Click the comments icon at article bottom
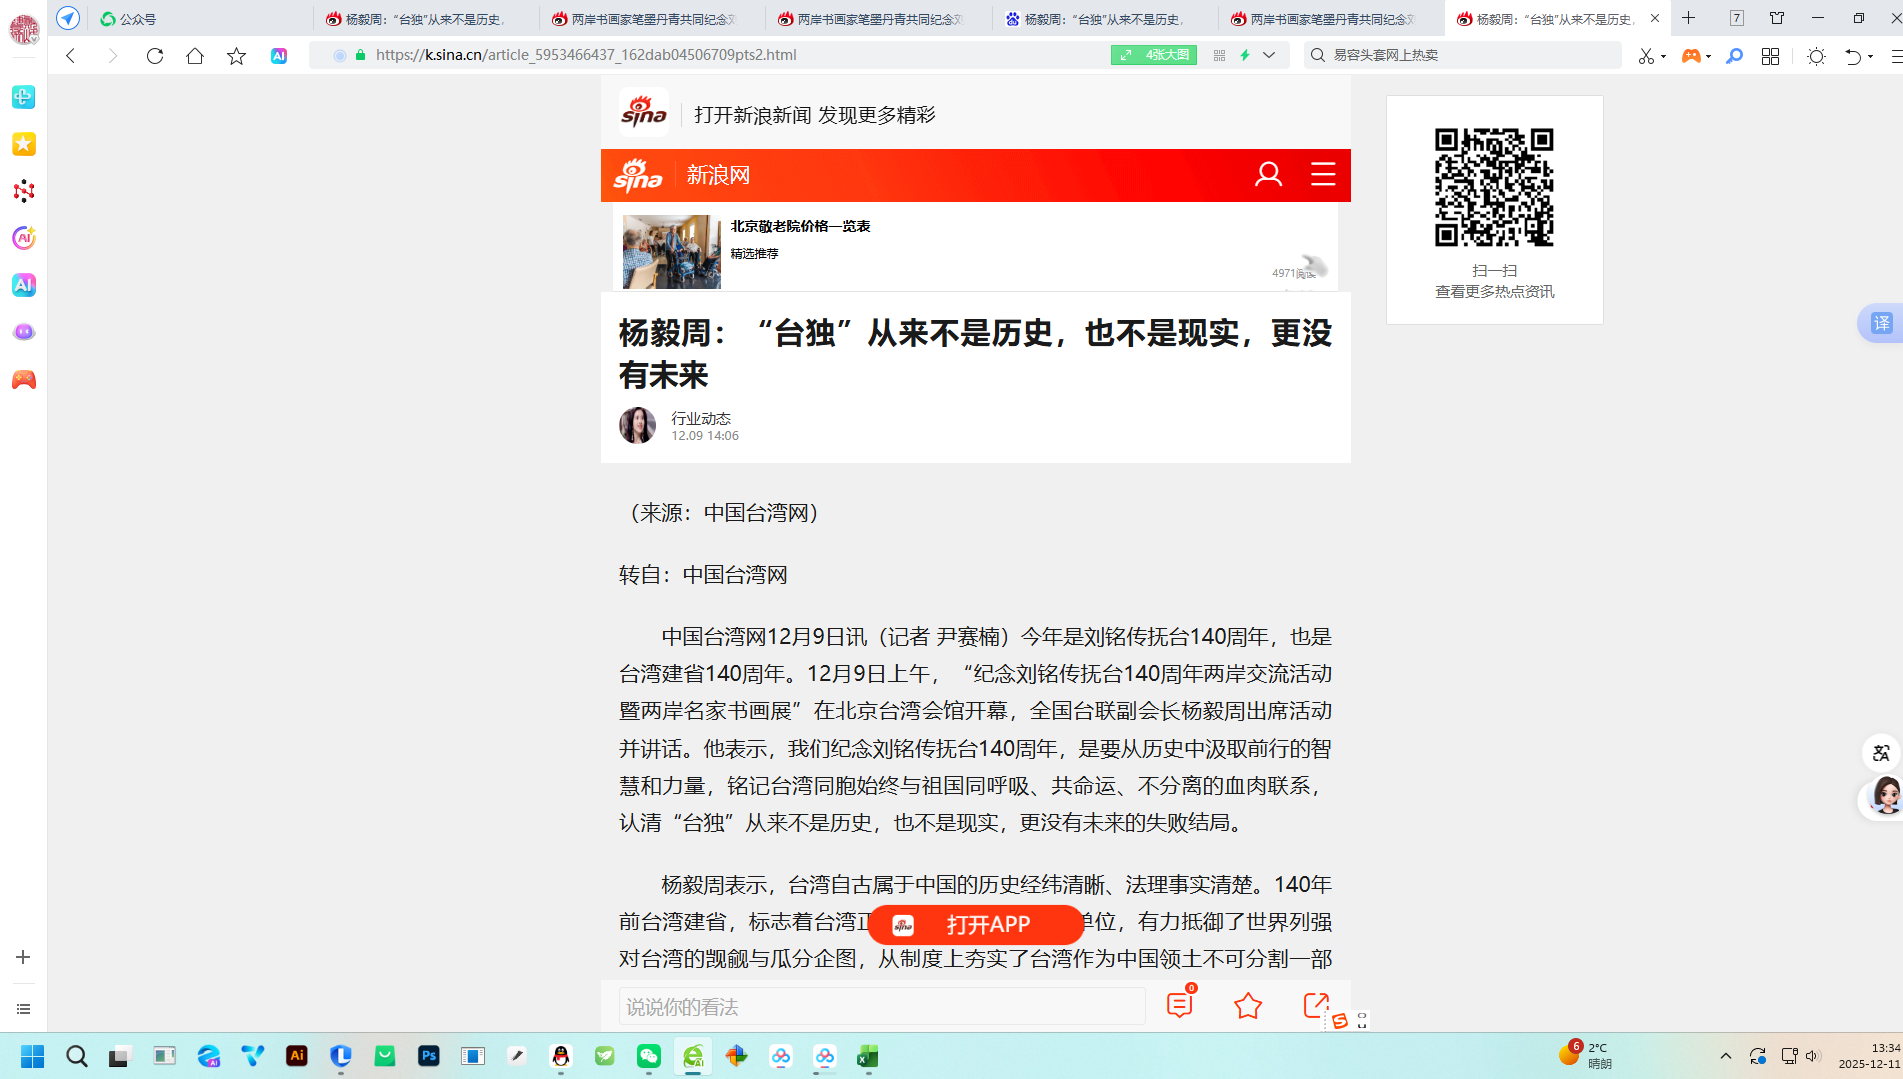Screen dimensions: 1903x1079 (1180, 1005)
